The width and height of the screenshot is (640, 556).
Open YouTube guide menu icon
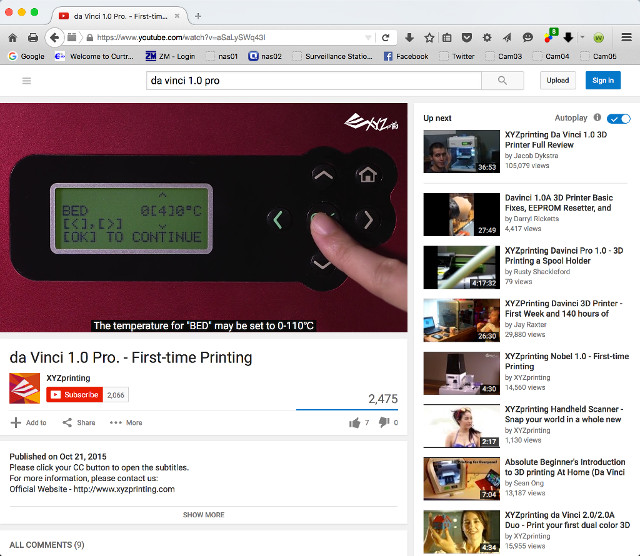[x=27, y=80]
